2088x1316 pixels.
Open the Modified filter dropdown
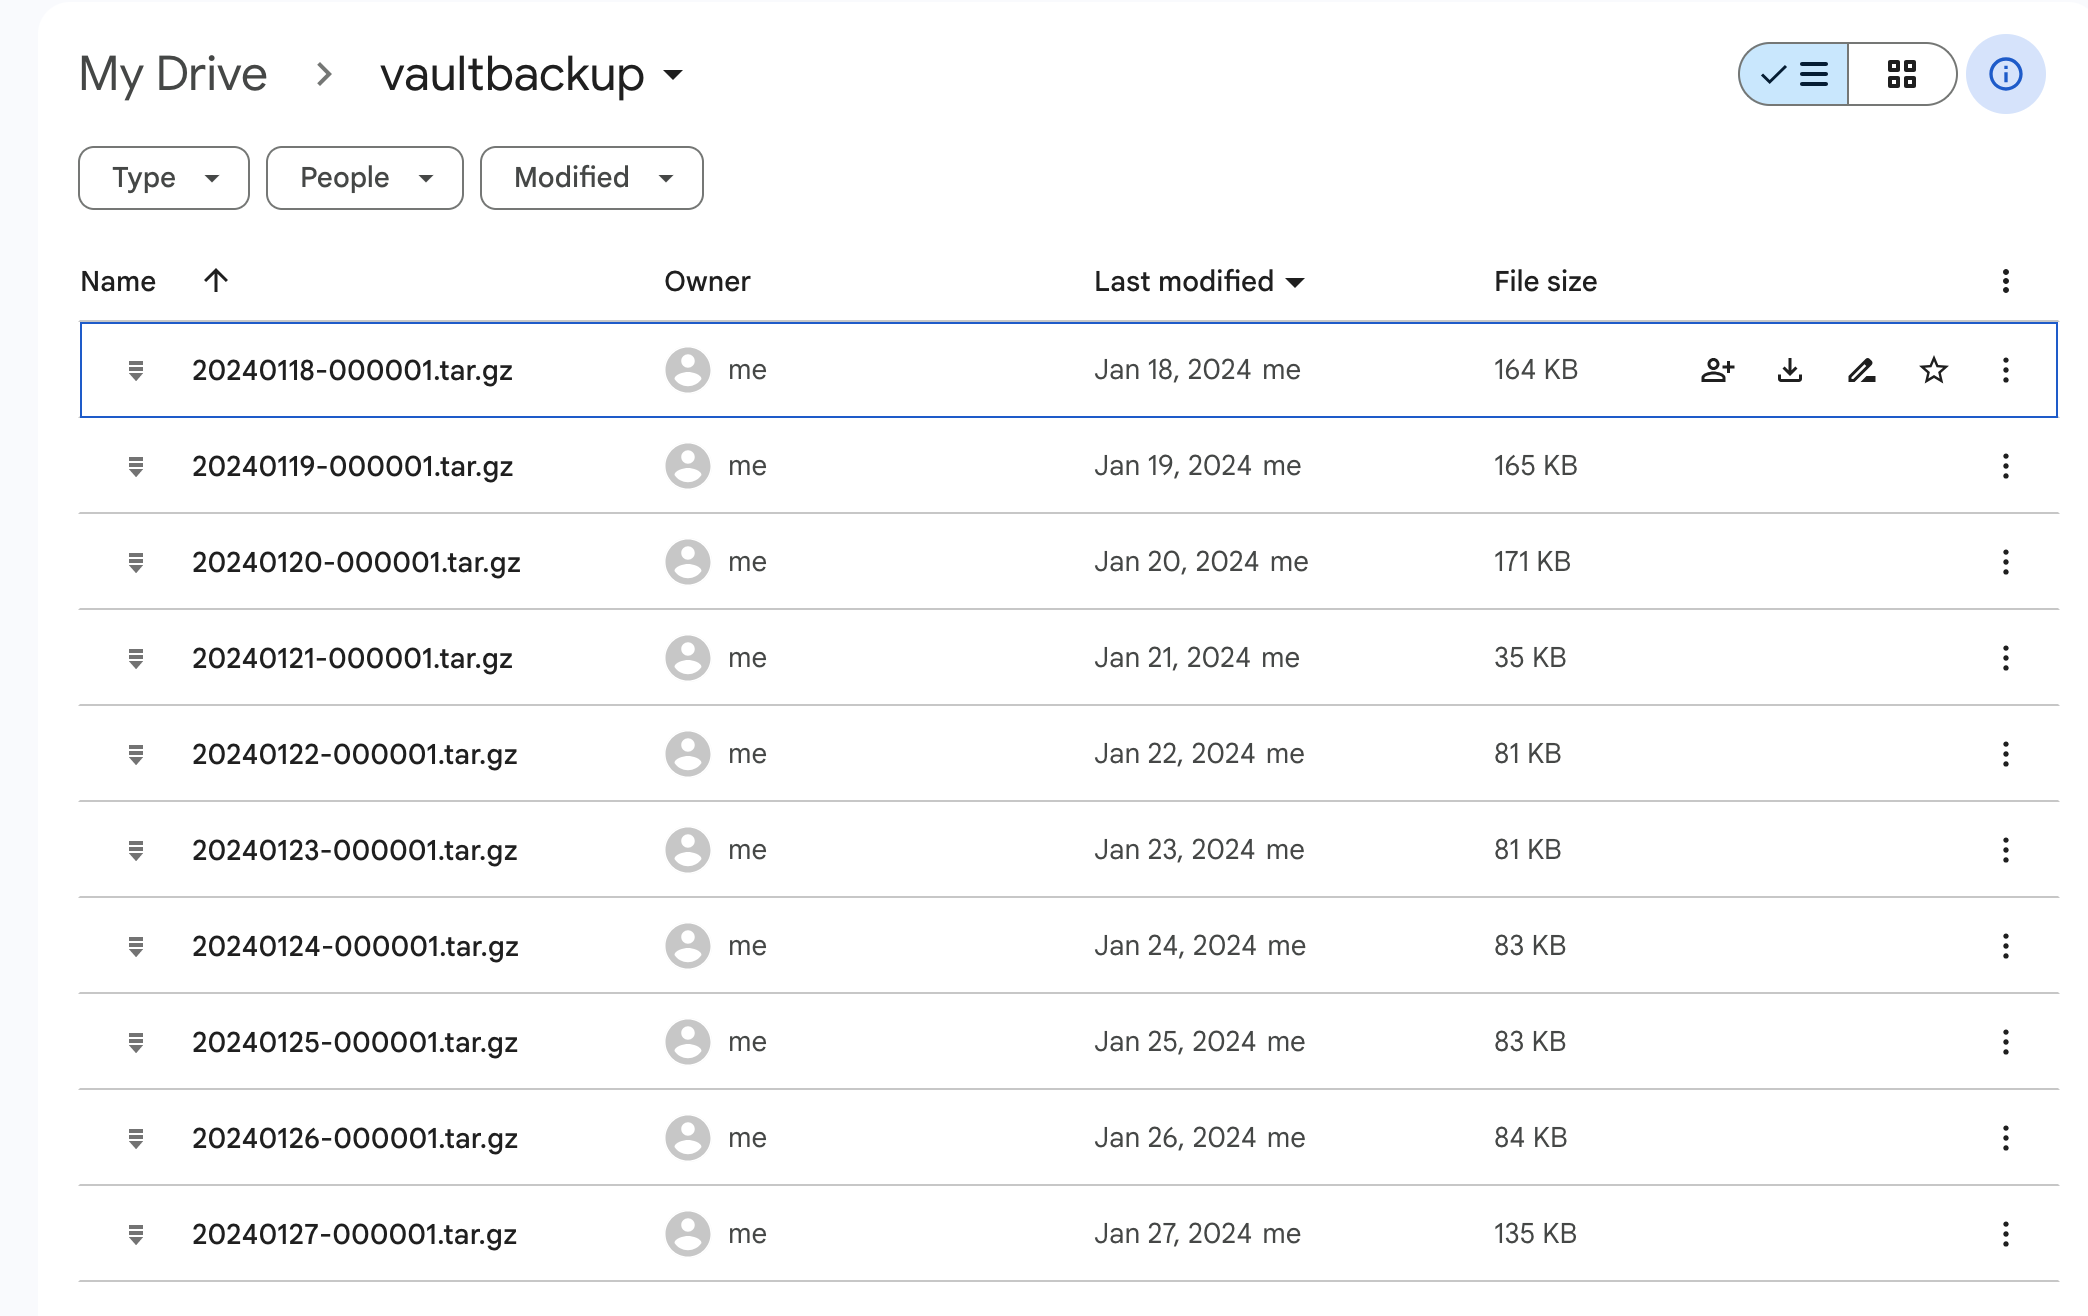[592, 178]
